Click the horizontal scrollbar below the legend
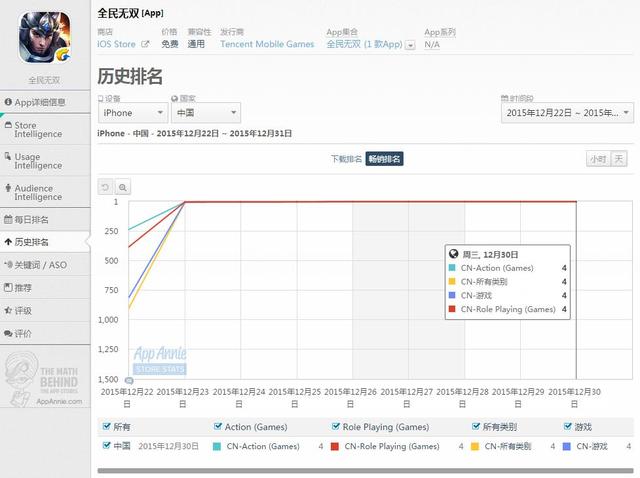640x478 pixels. [365, 471]
